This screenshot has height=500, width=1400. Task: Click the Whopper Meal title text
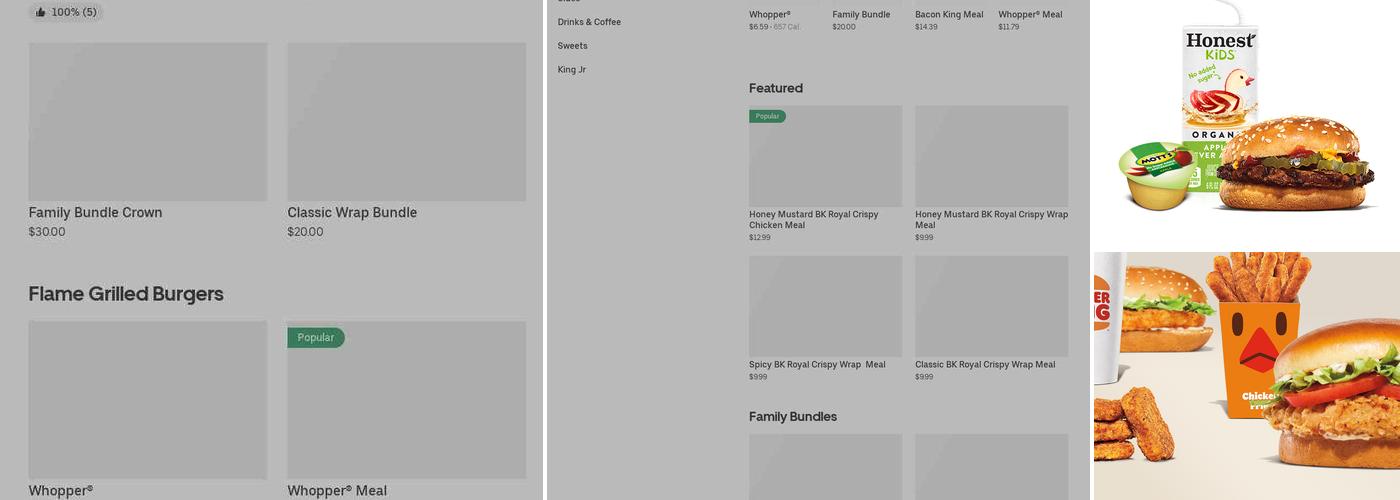(337, 491)
